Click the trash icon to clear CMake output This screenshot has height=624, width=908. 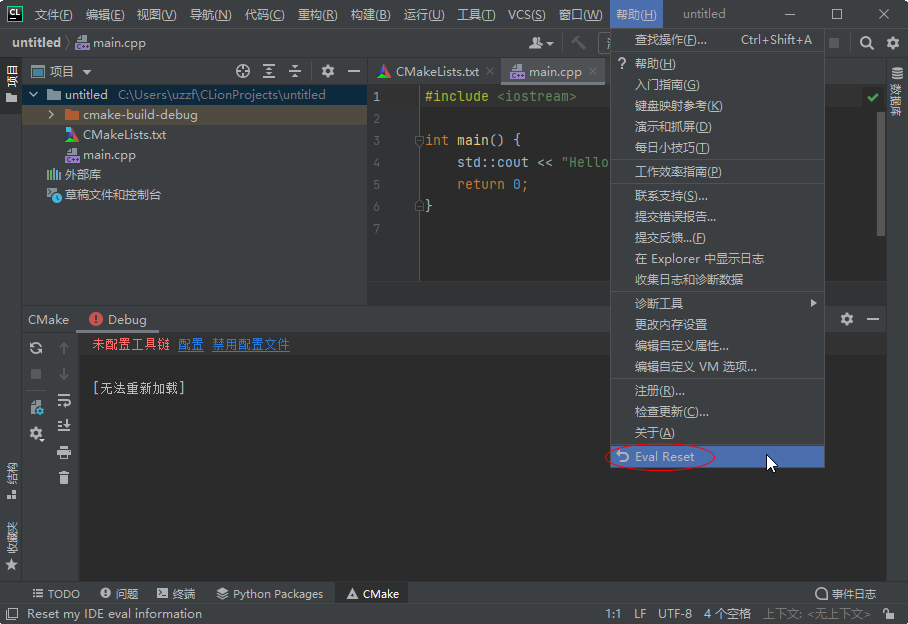tap(64, 478)
